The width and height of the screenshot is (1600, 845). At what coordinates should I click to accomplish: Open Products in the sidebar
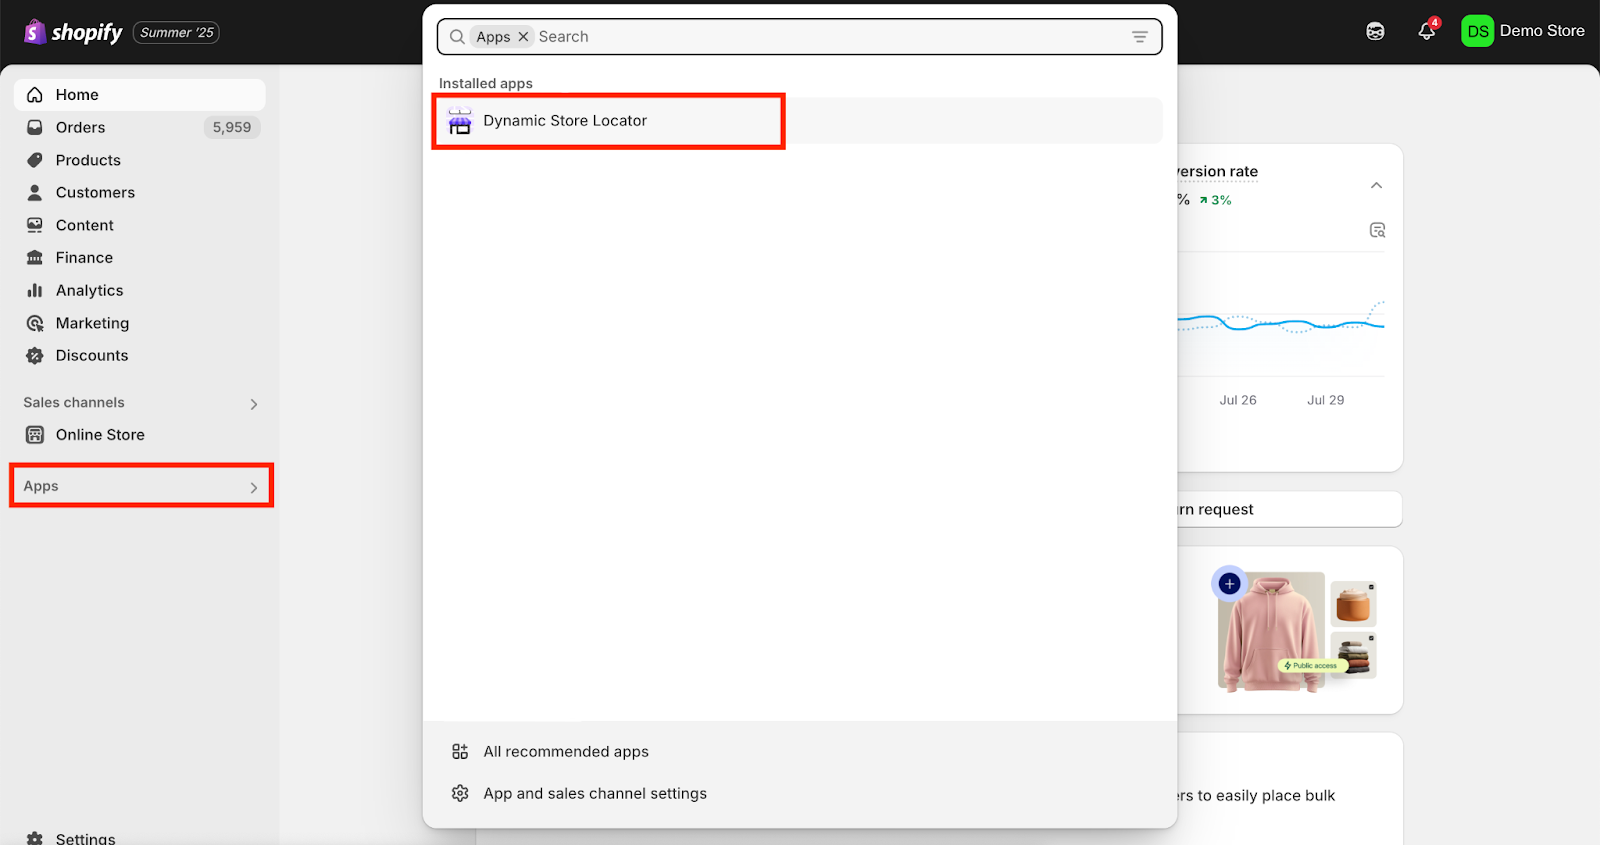tap(140, 160)
